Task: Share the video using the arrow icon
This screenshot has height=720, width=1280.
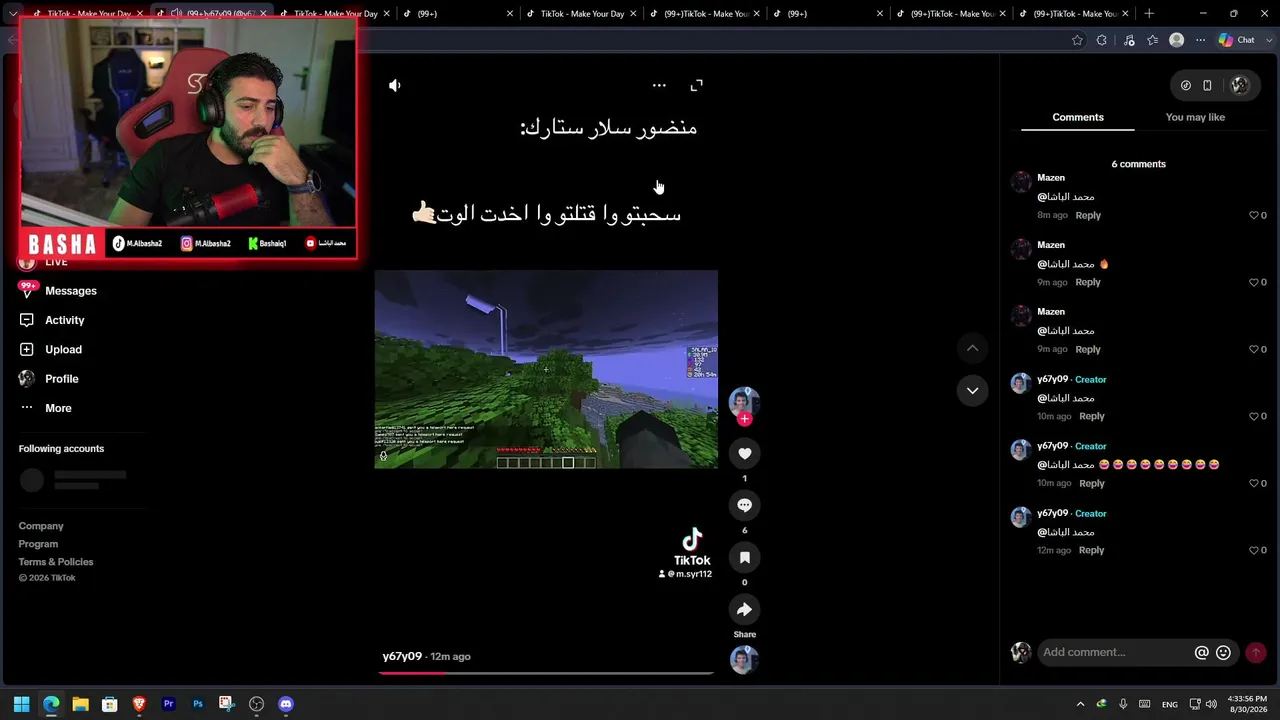Action: [744, 610]
